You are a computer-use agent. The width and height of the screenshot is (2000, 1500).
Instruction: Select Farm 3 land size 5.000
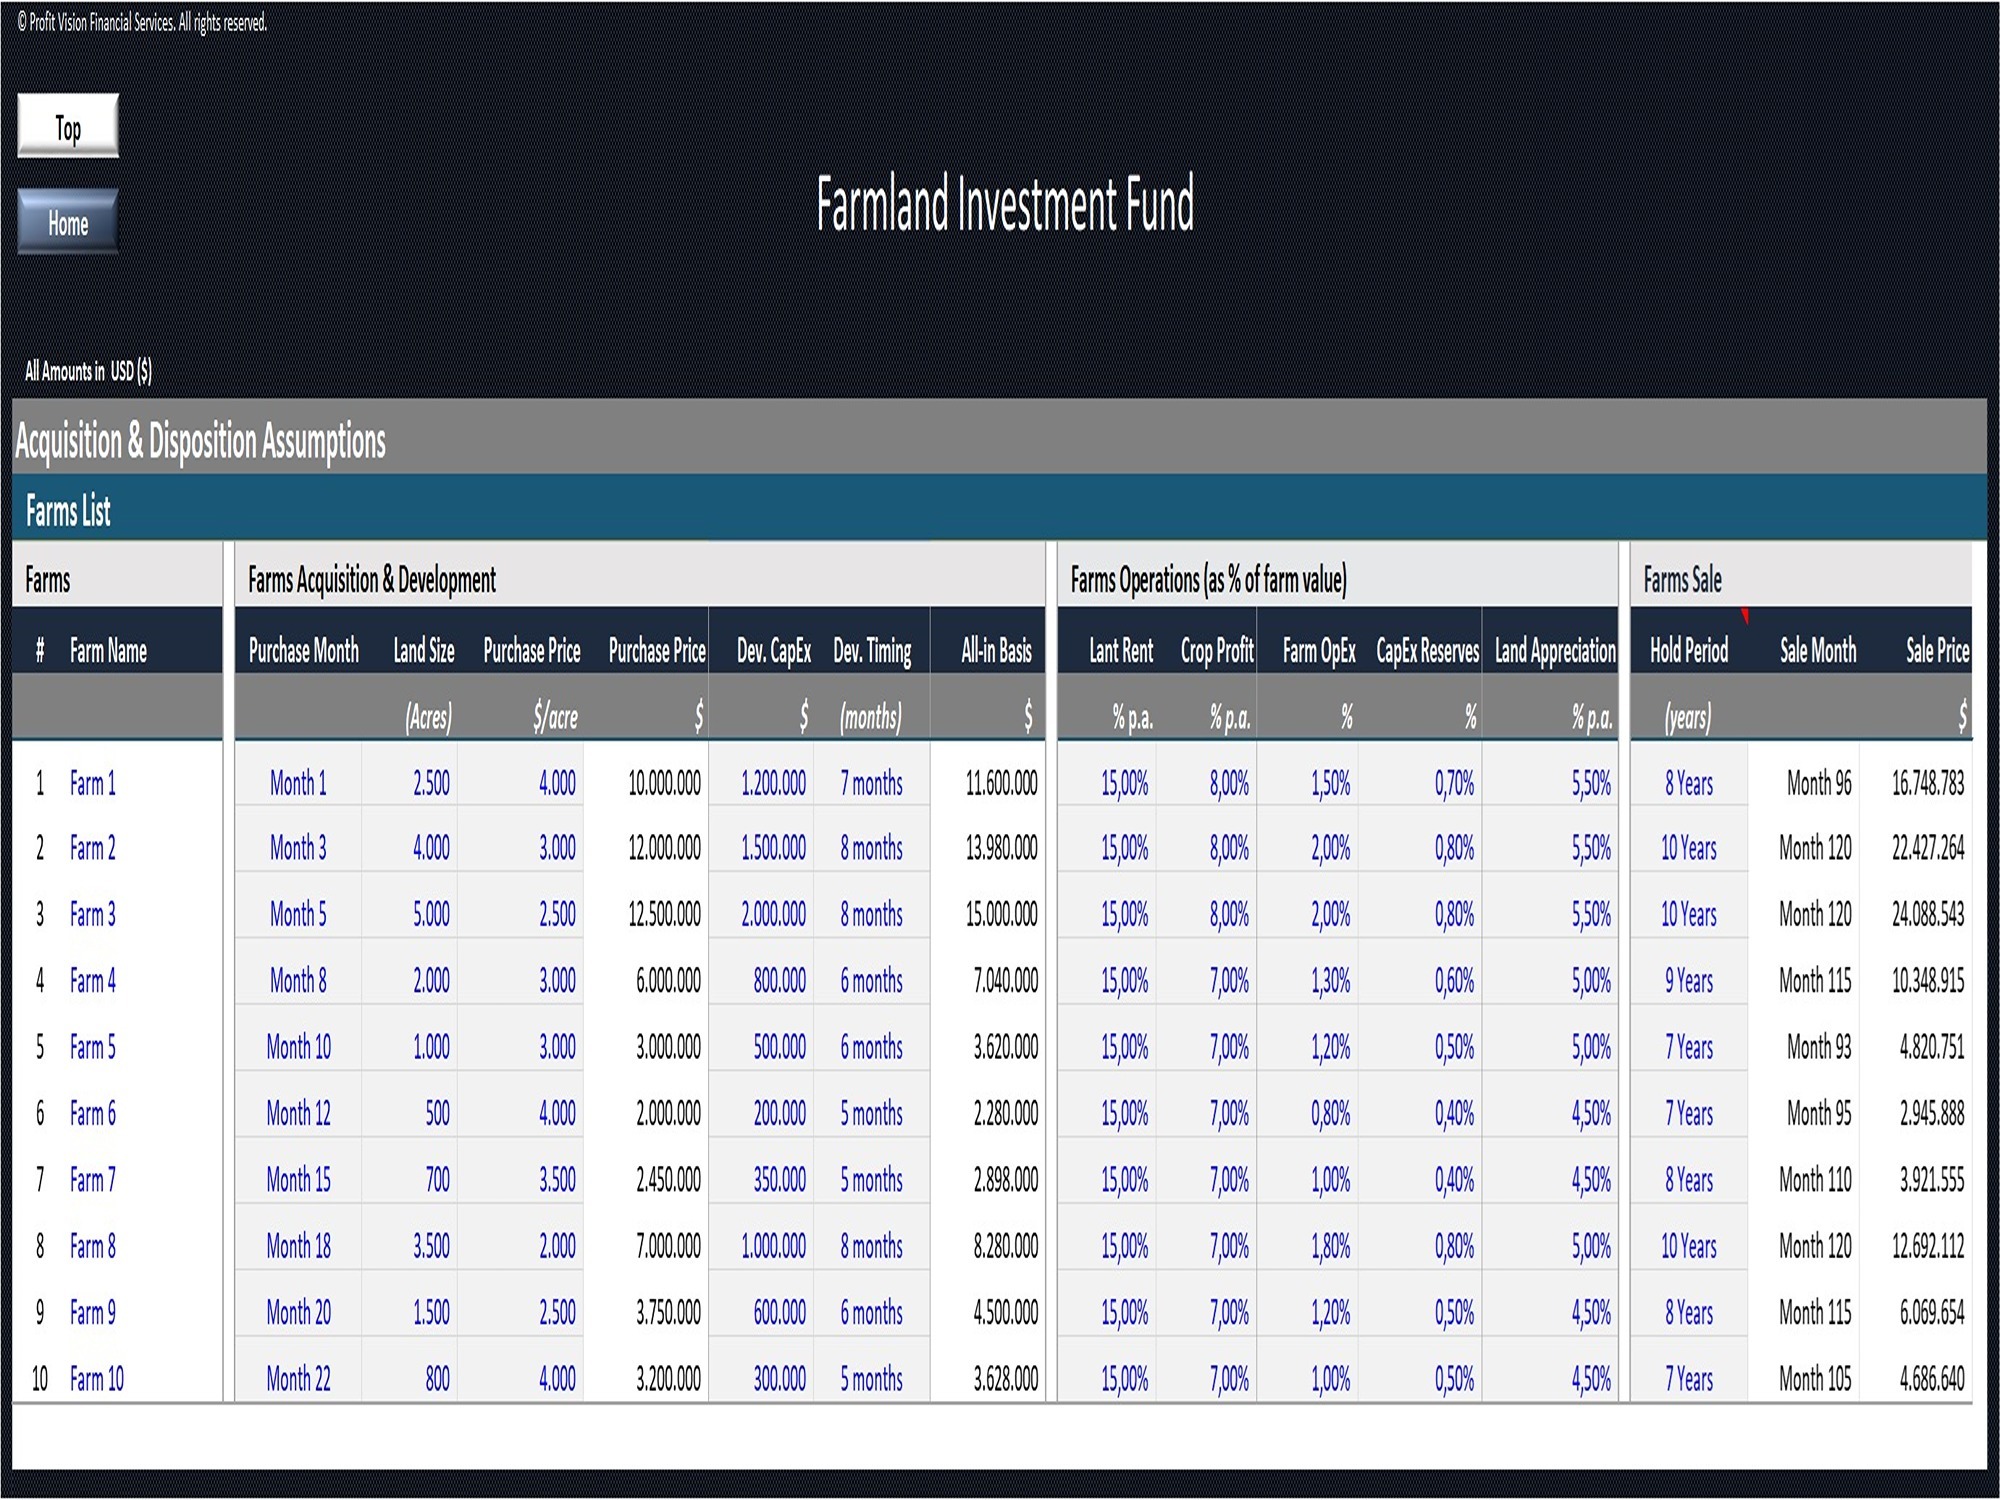[x=431, y=914]
